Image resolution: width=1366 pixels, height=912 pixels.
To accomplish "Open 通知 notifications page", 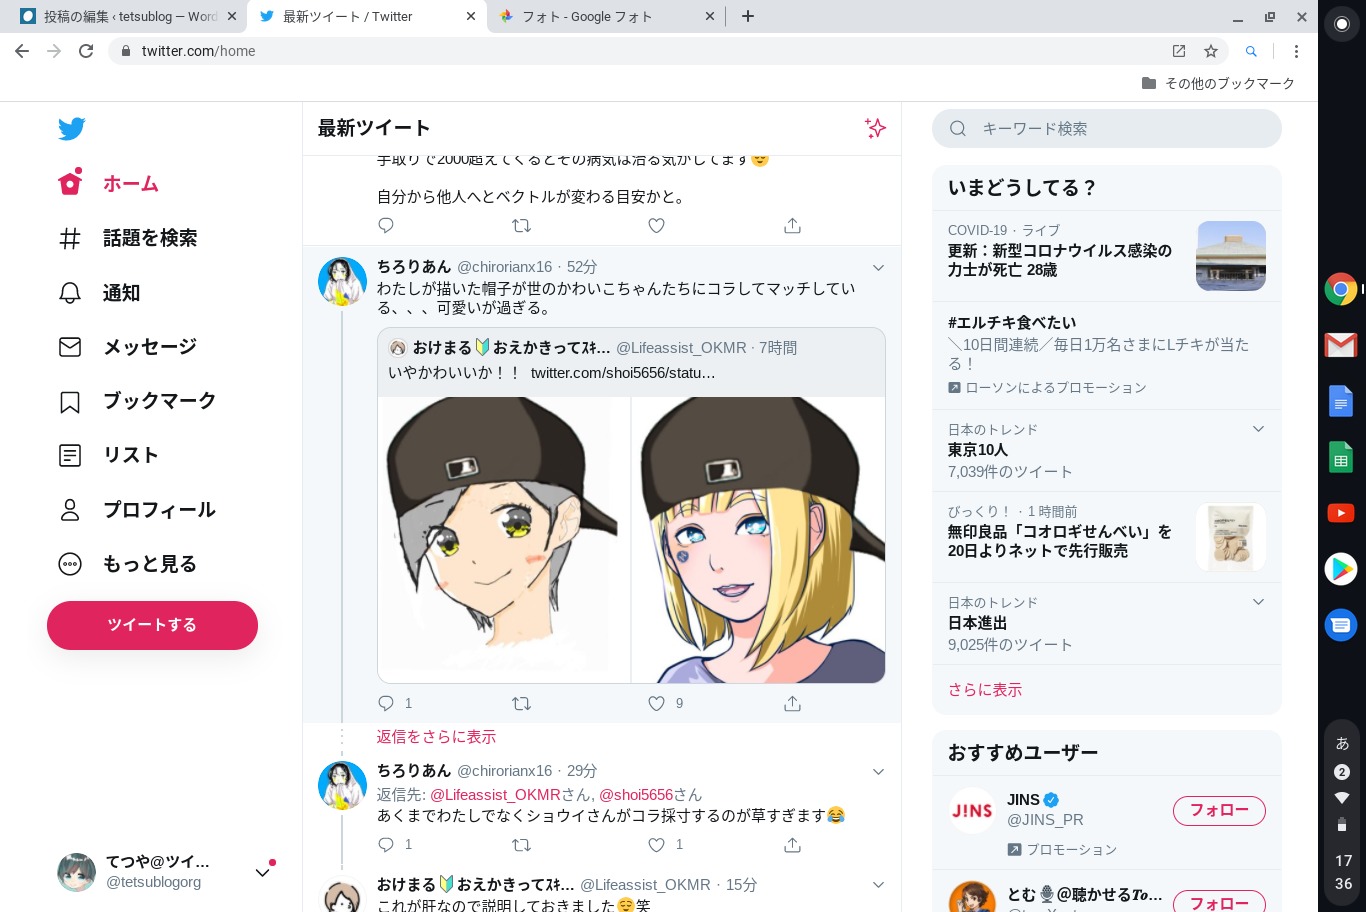I will tap(99, 293).
